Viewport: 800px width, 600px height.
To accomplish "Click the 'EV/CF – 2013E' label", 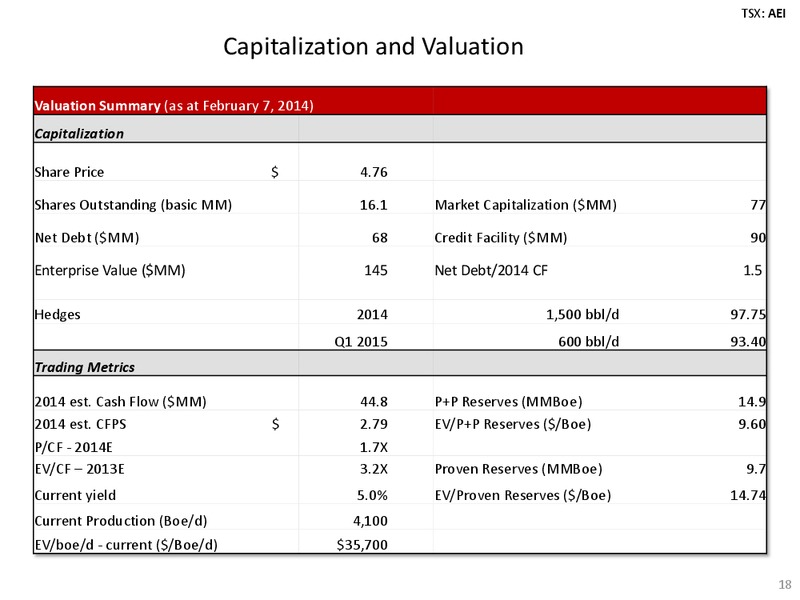I will point(79,469).
